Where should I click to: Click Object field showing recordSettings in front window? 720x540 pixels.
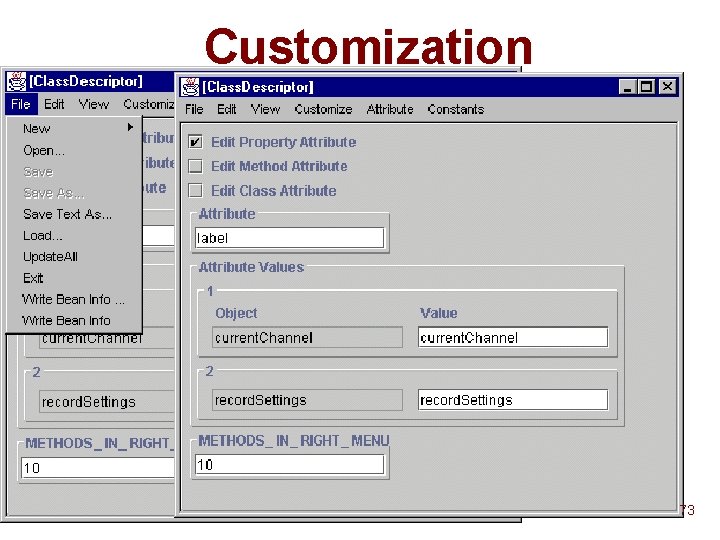(x=307, y=400)
